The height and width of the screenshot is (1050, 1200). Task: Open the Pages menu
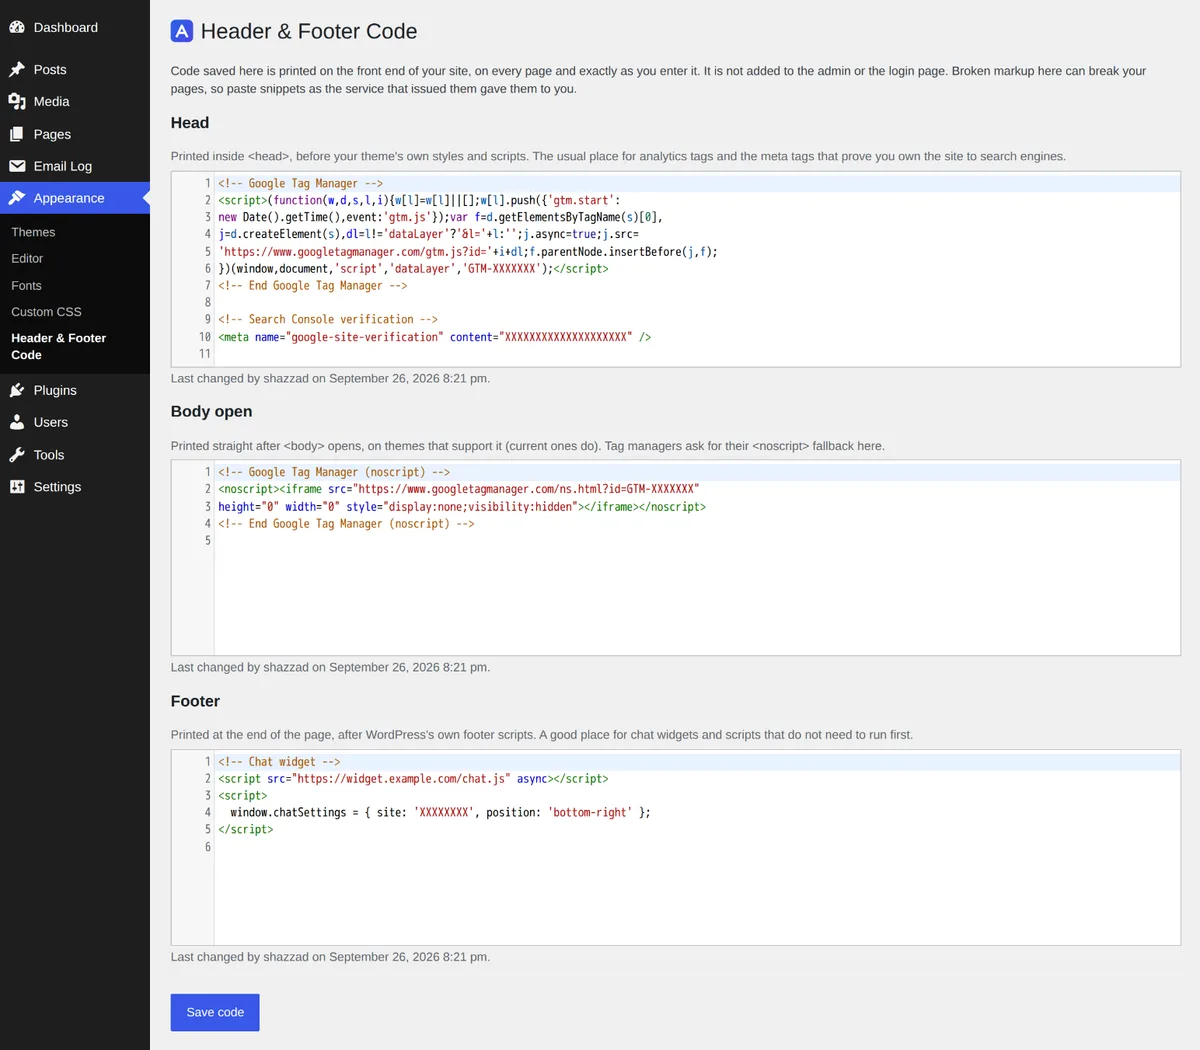tap(75, 134)
